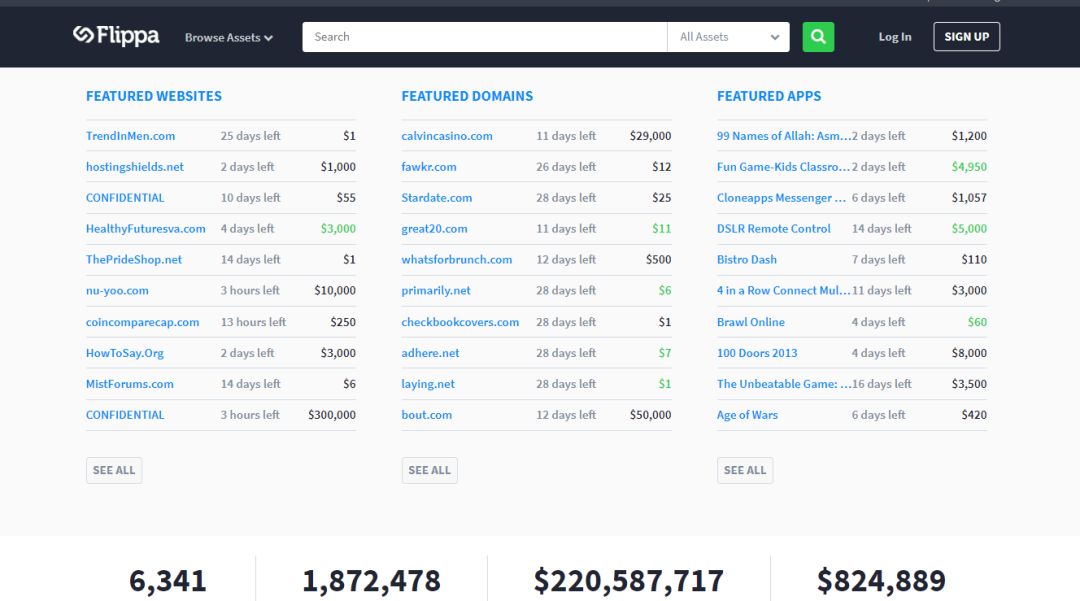The height and width of the screenshot is (601, 1080).
Task: Open the whatsforbrunch.com domain listing
Action: pyautogui.click(x=457, y=260)
